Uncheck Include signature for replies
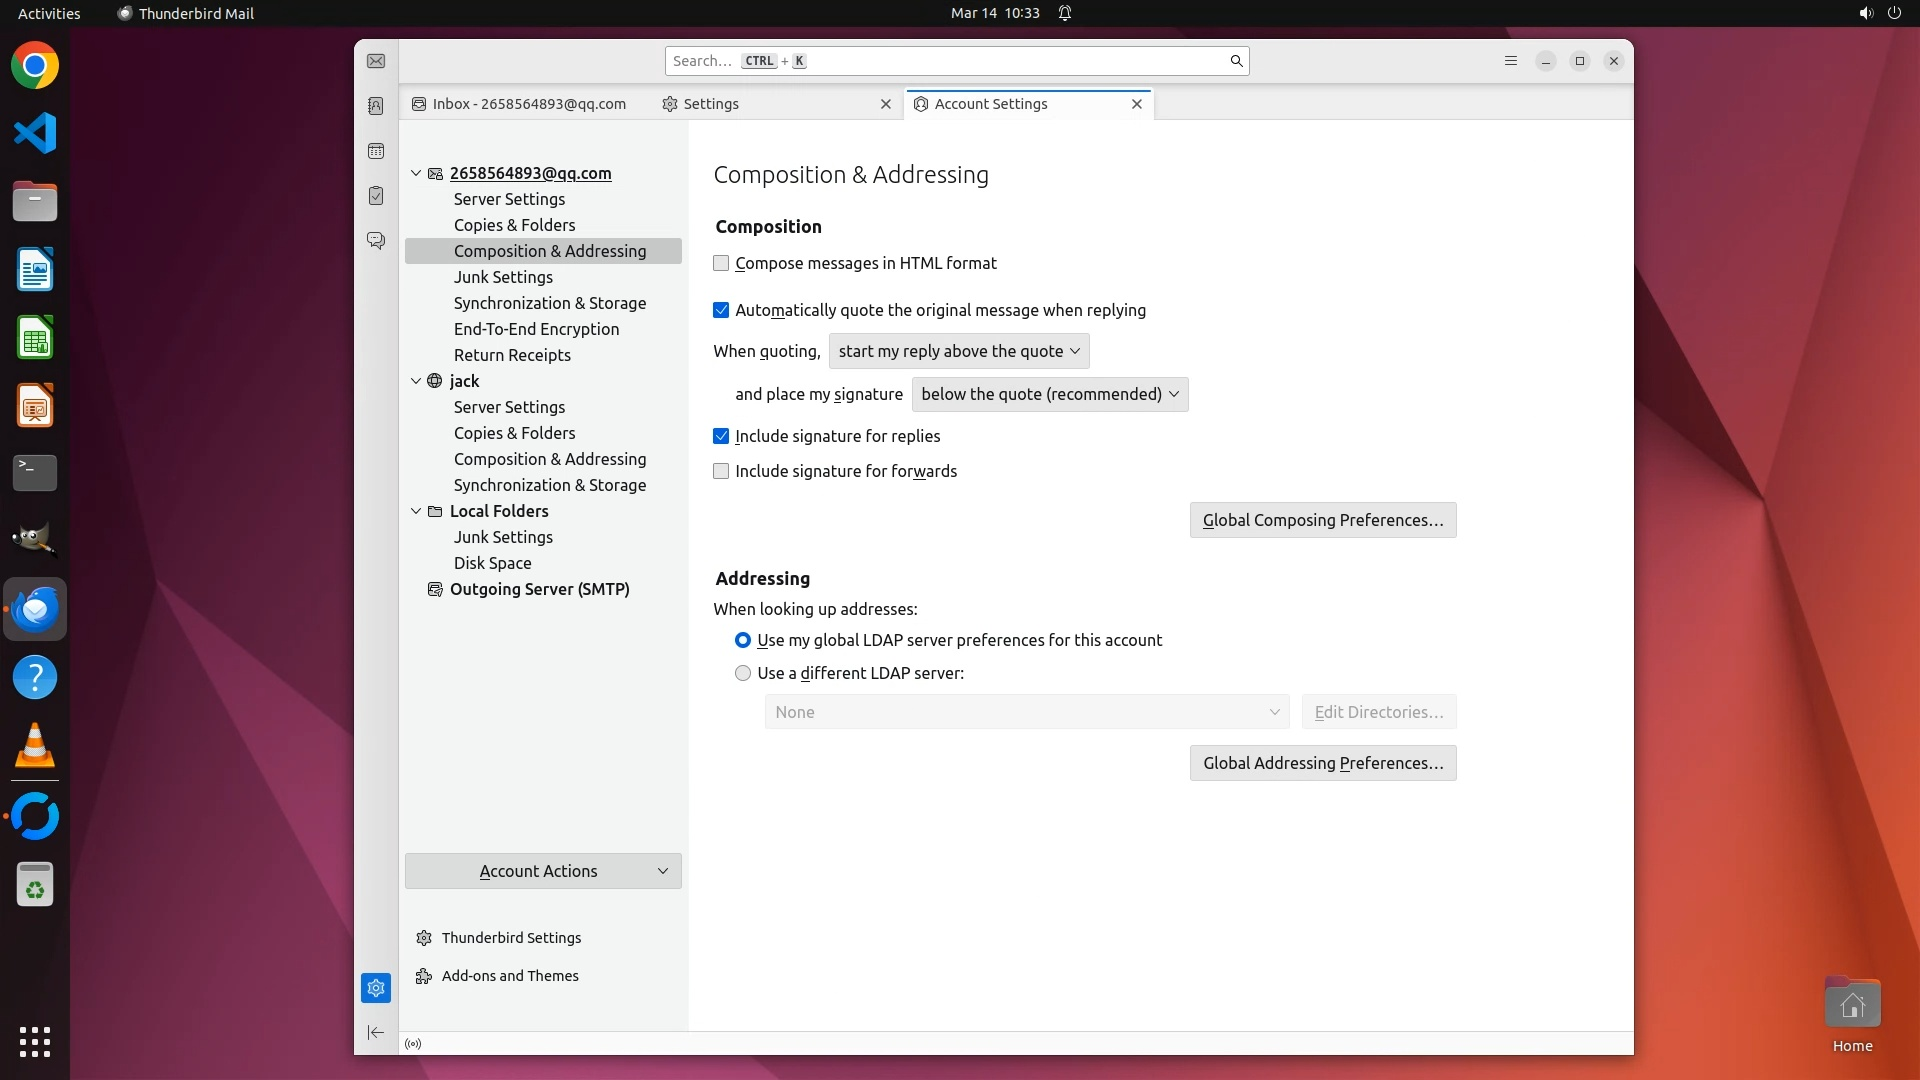Viewport: 1920px width, 1080px height. (x=721, y=436)
